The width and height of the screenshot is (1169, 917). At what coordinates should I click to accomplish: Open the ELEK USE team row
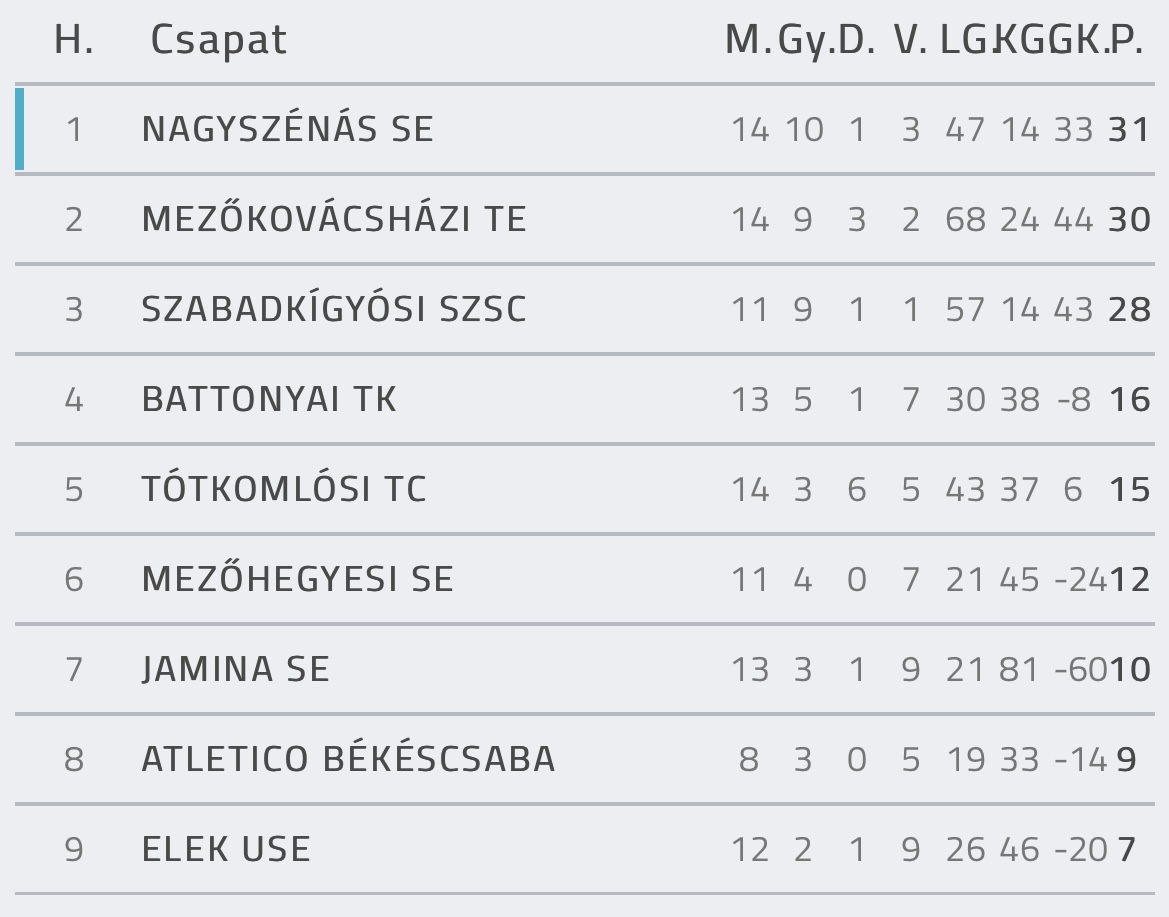584,849
